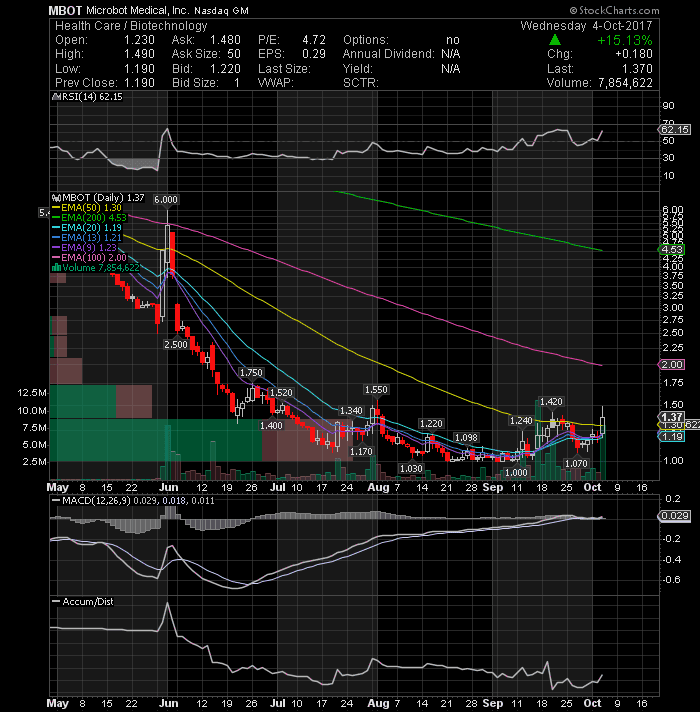This screenshot has height=712, width=700.
Task: Click the 12.5M volume axis label
Action: pos(32,393)
